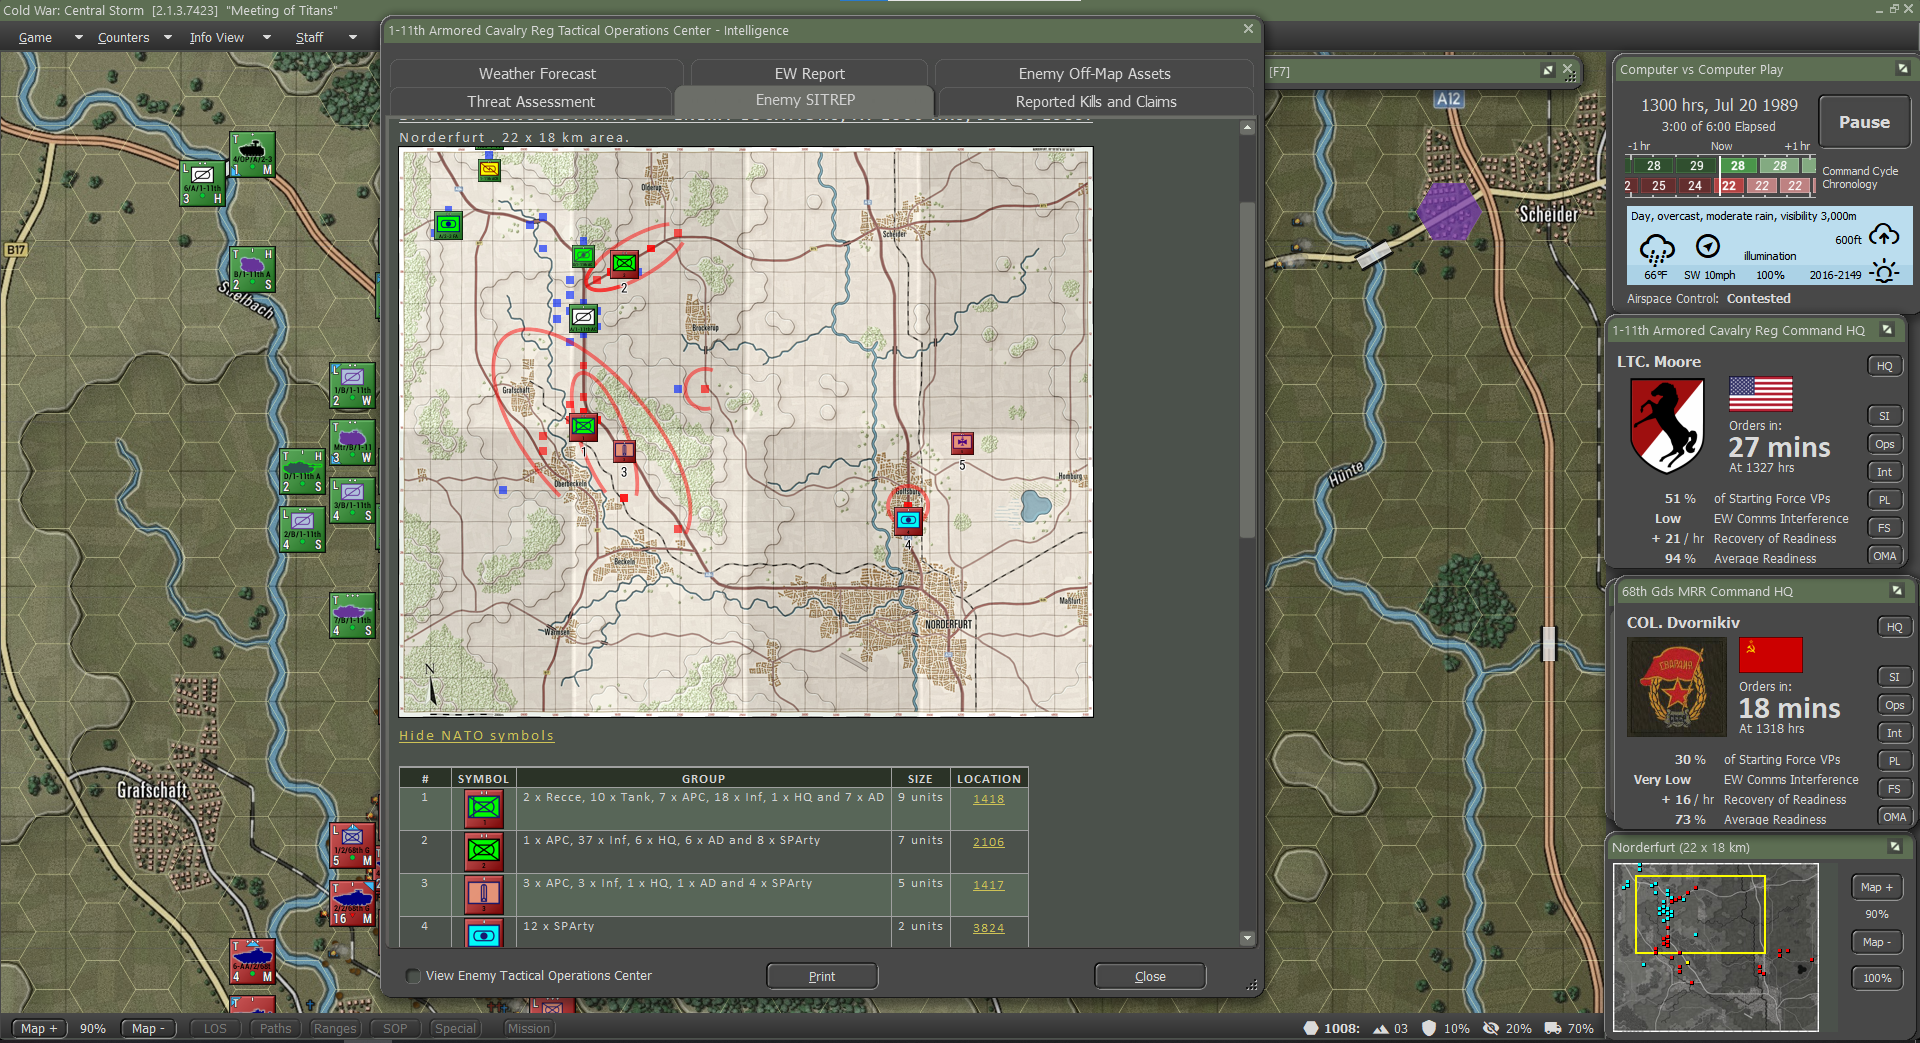Select cyan artillery marker 4 on SITREP map

(908, 520)
